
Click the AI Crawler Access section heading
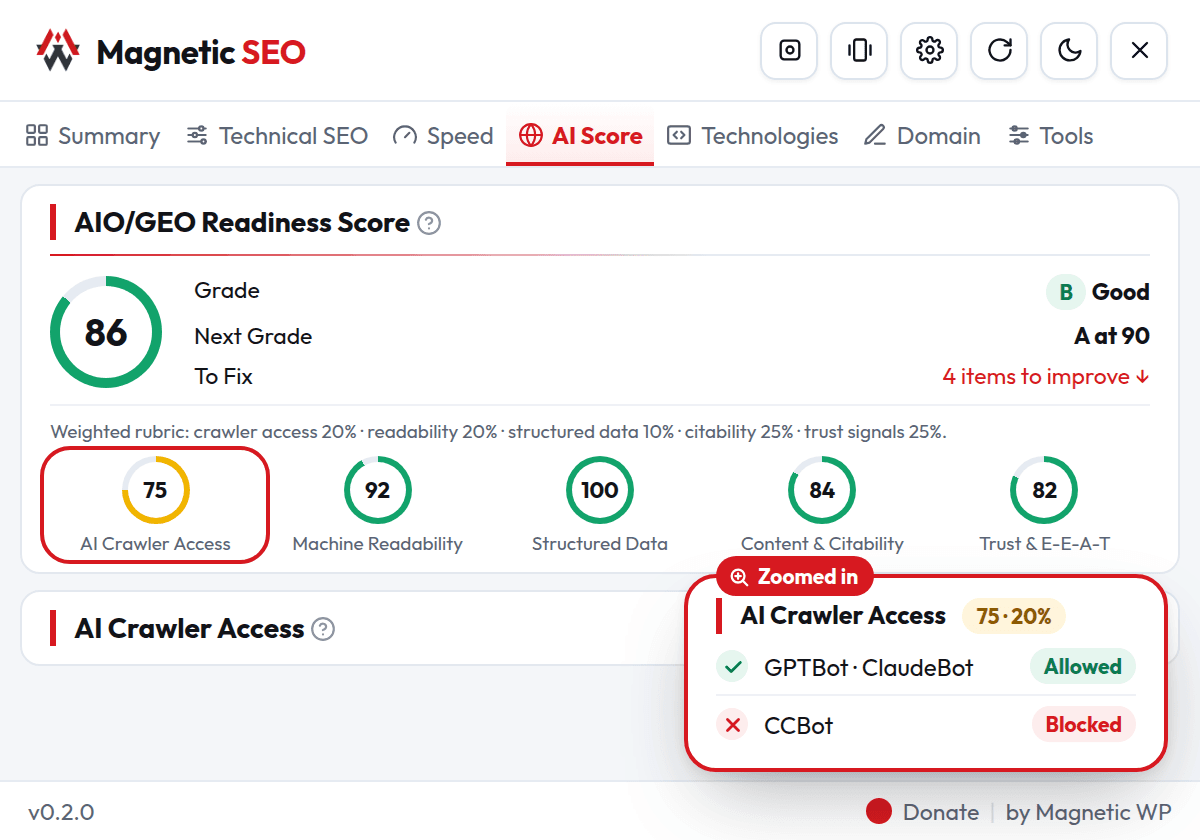click(x=189, y=629)
